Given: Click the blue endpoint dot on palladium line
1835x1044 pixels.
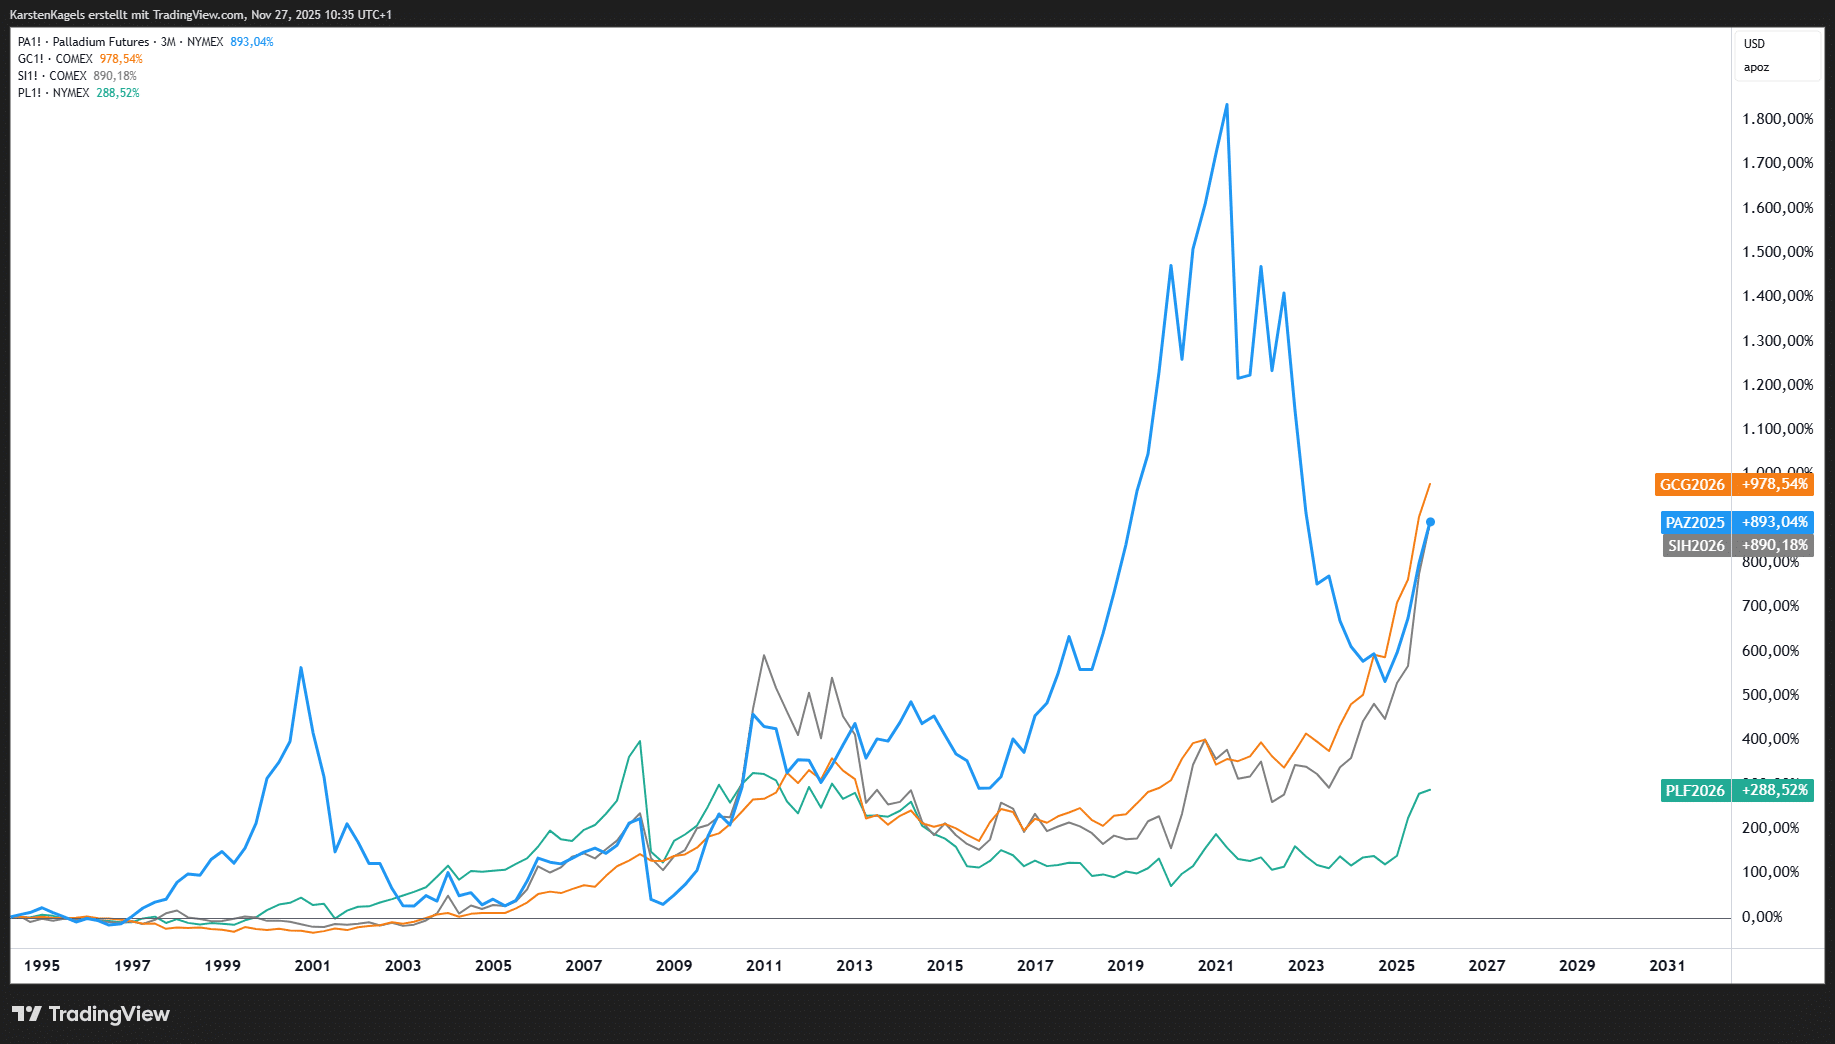Looking at the screenshot, I should pos(1430,522).
